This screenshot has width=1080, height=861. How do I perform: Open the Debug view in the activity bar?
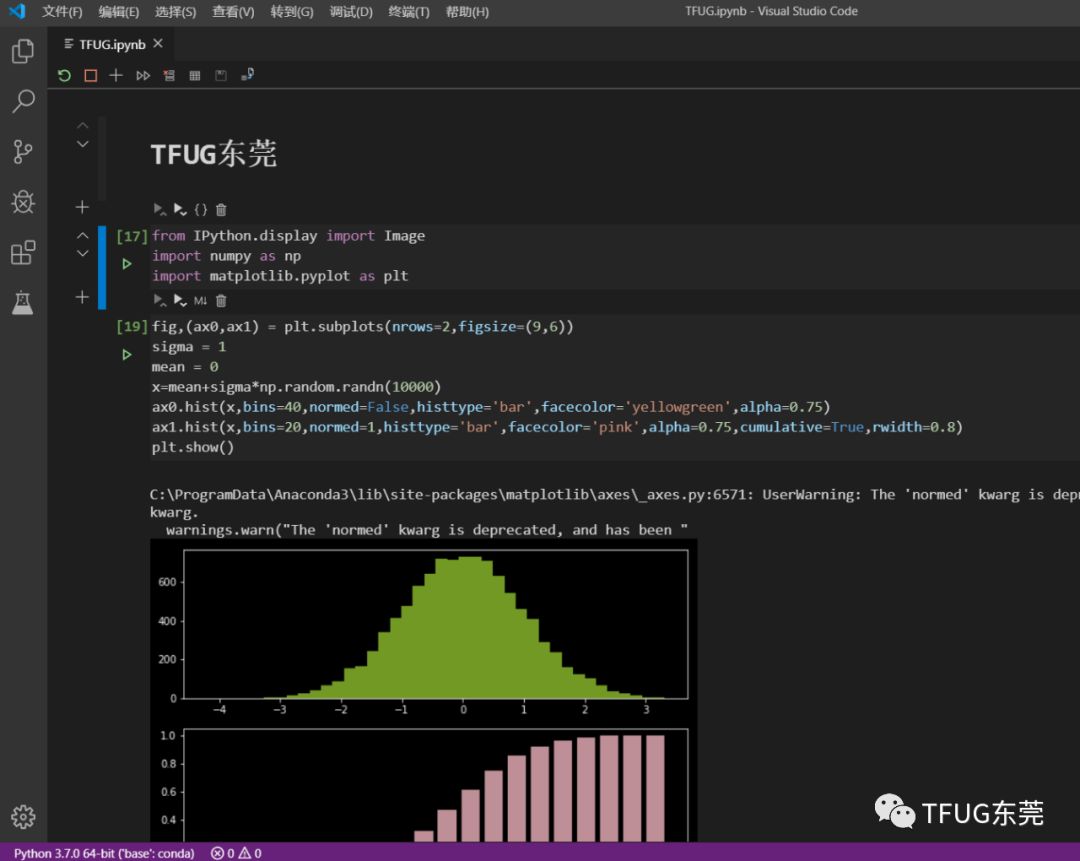point(23,202)
